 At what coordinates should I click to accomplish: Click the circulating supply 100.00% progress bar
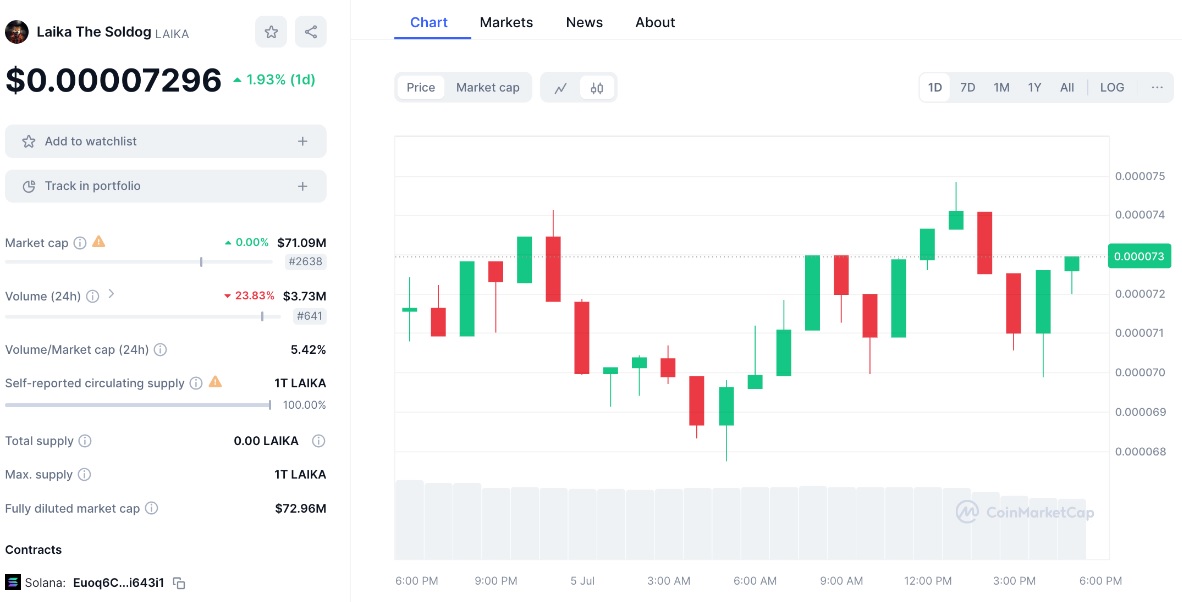coord(138,405)
